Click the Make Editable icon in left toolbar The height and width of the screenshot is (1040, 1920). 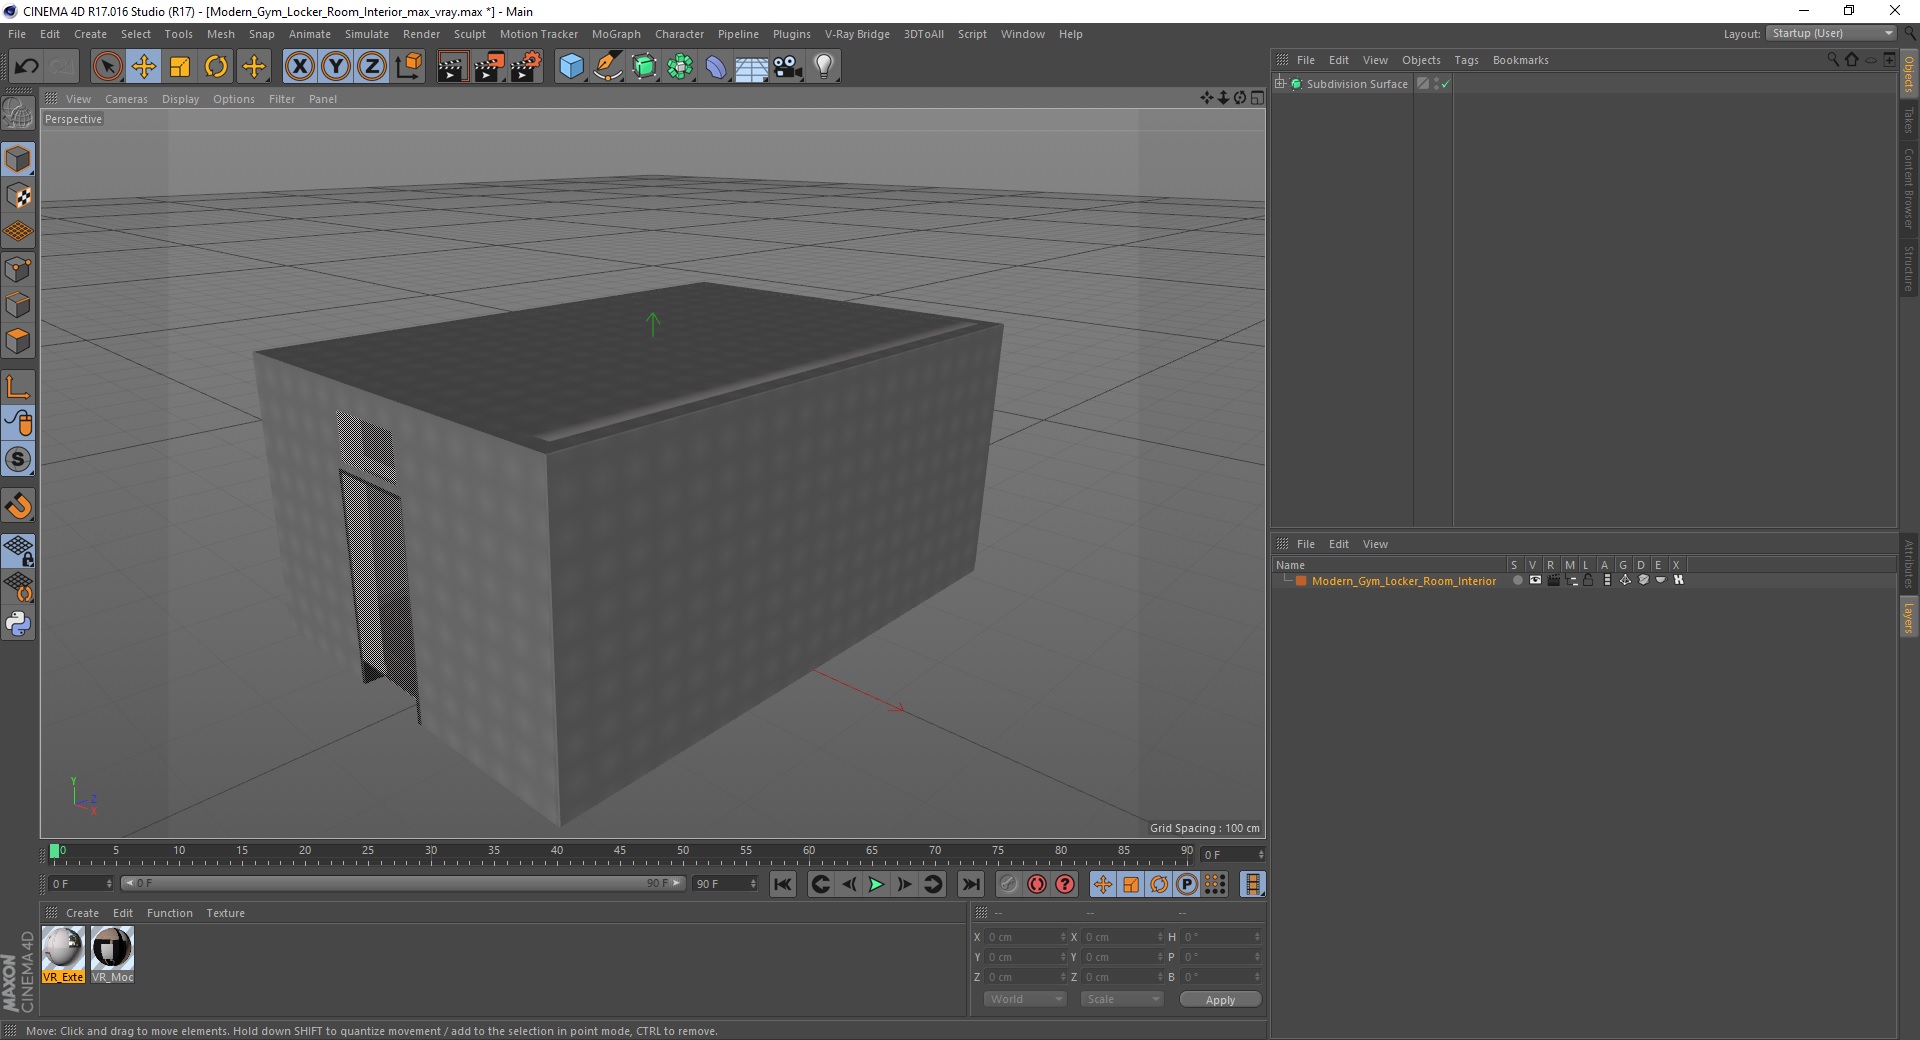pyautogui.click(x=18, y=113)
